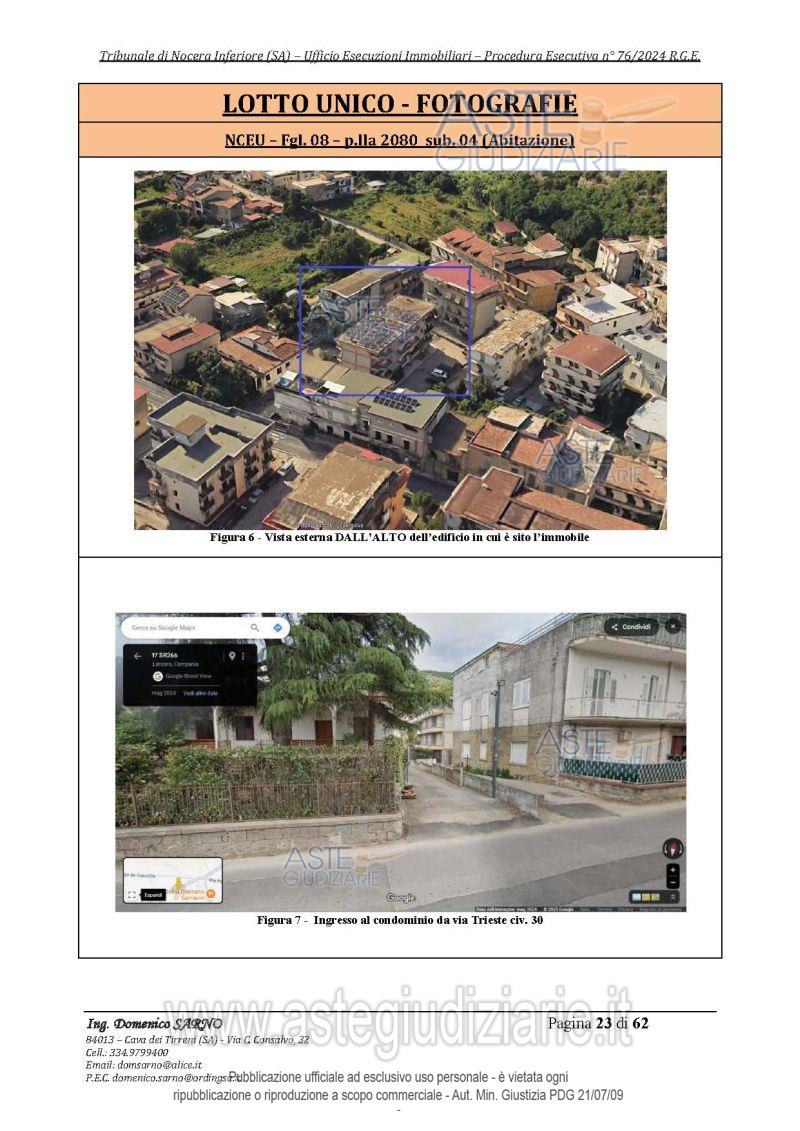
Task: Zoom in with the plus button
Action: click(x=673, y=870)
